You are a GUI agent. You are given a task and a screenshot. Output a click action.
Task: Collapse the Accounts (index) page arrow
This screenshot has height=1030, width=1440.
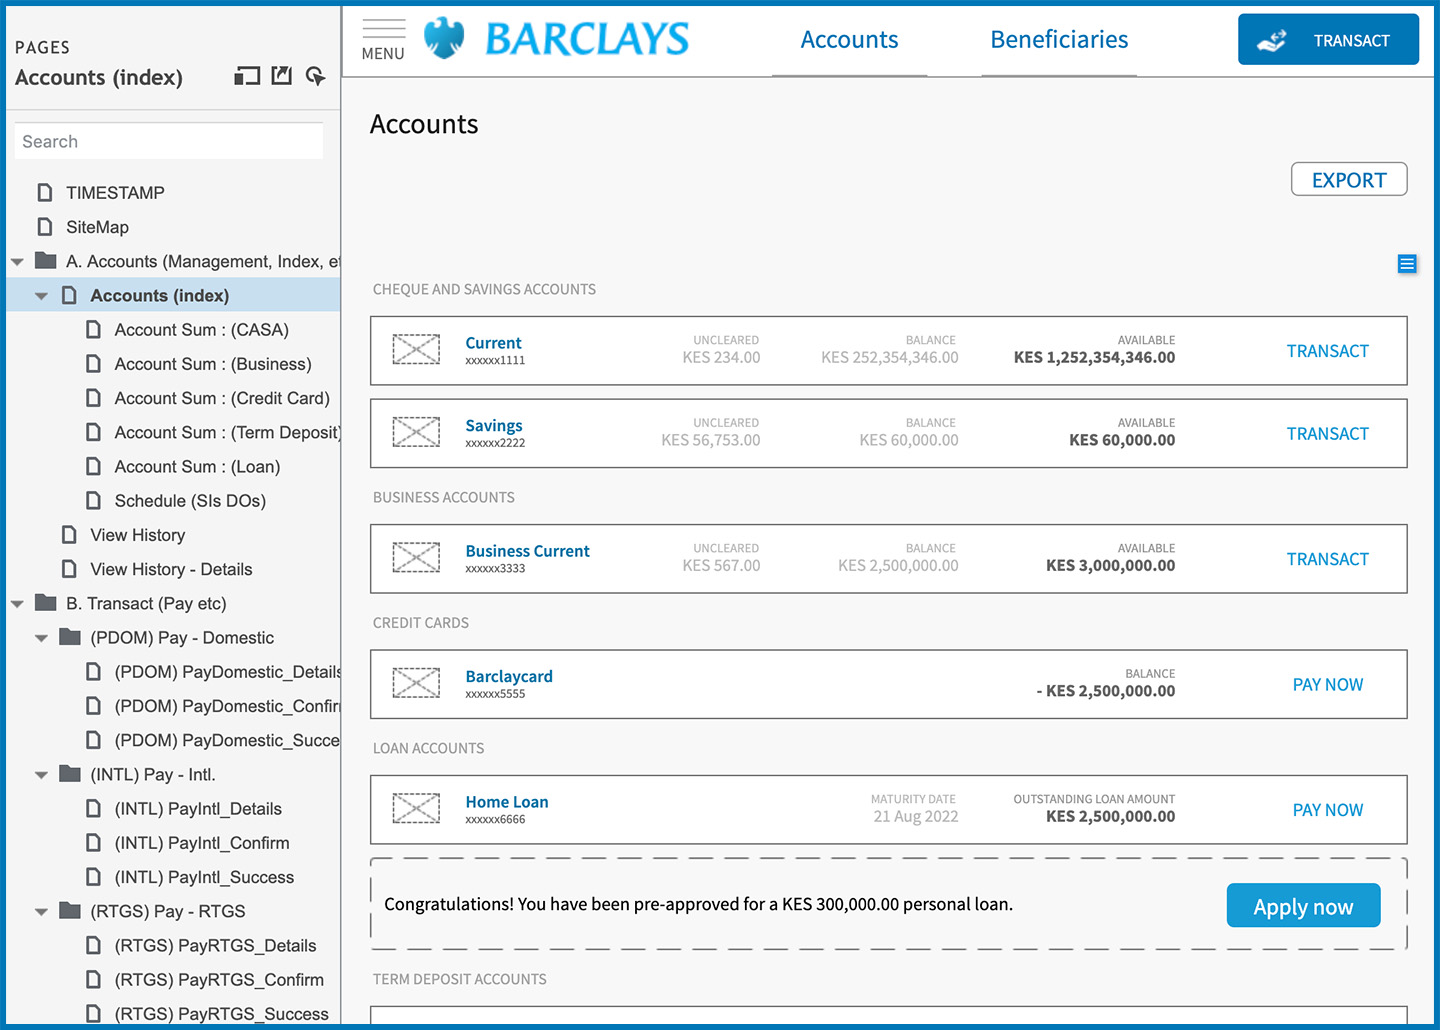pos(41,296)
